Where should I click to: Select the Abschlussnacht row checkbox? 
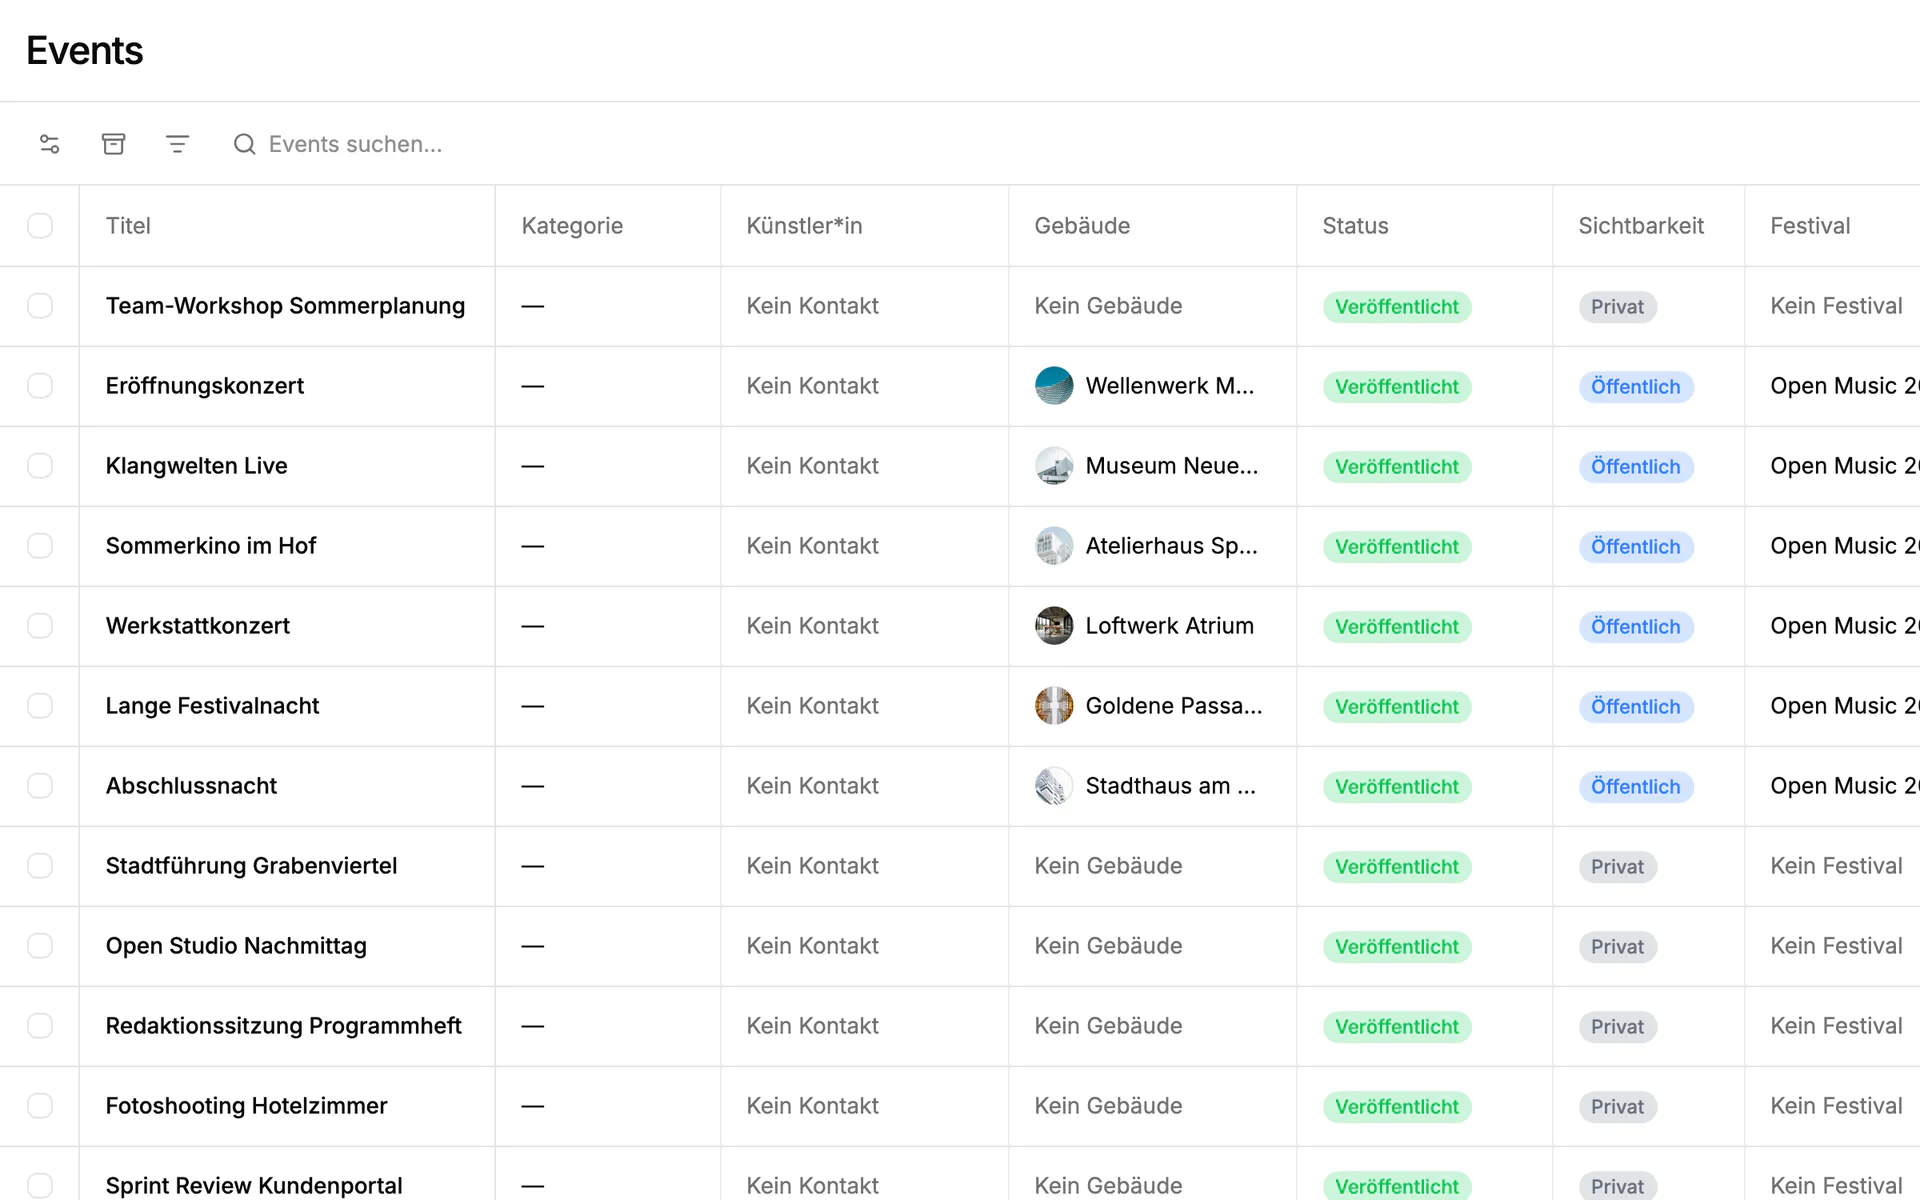[40, 786]
